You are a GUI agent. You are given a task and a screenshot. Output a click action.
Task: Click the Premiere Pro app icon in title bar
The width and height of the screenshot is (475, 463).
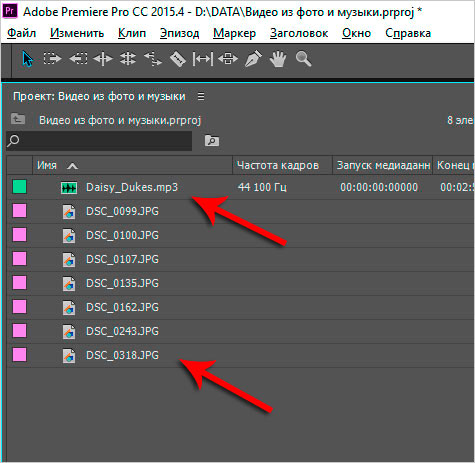pyautogui.click(x=10, y=12)
